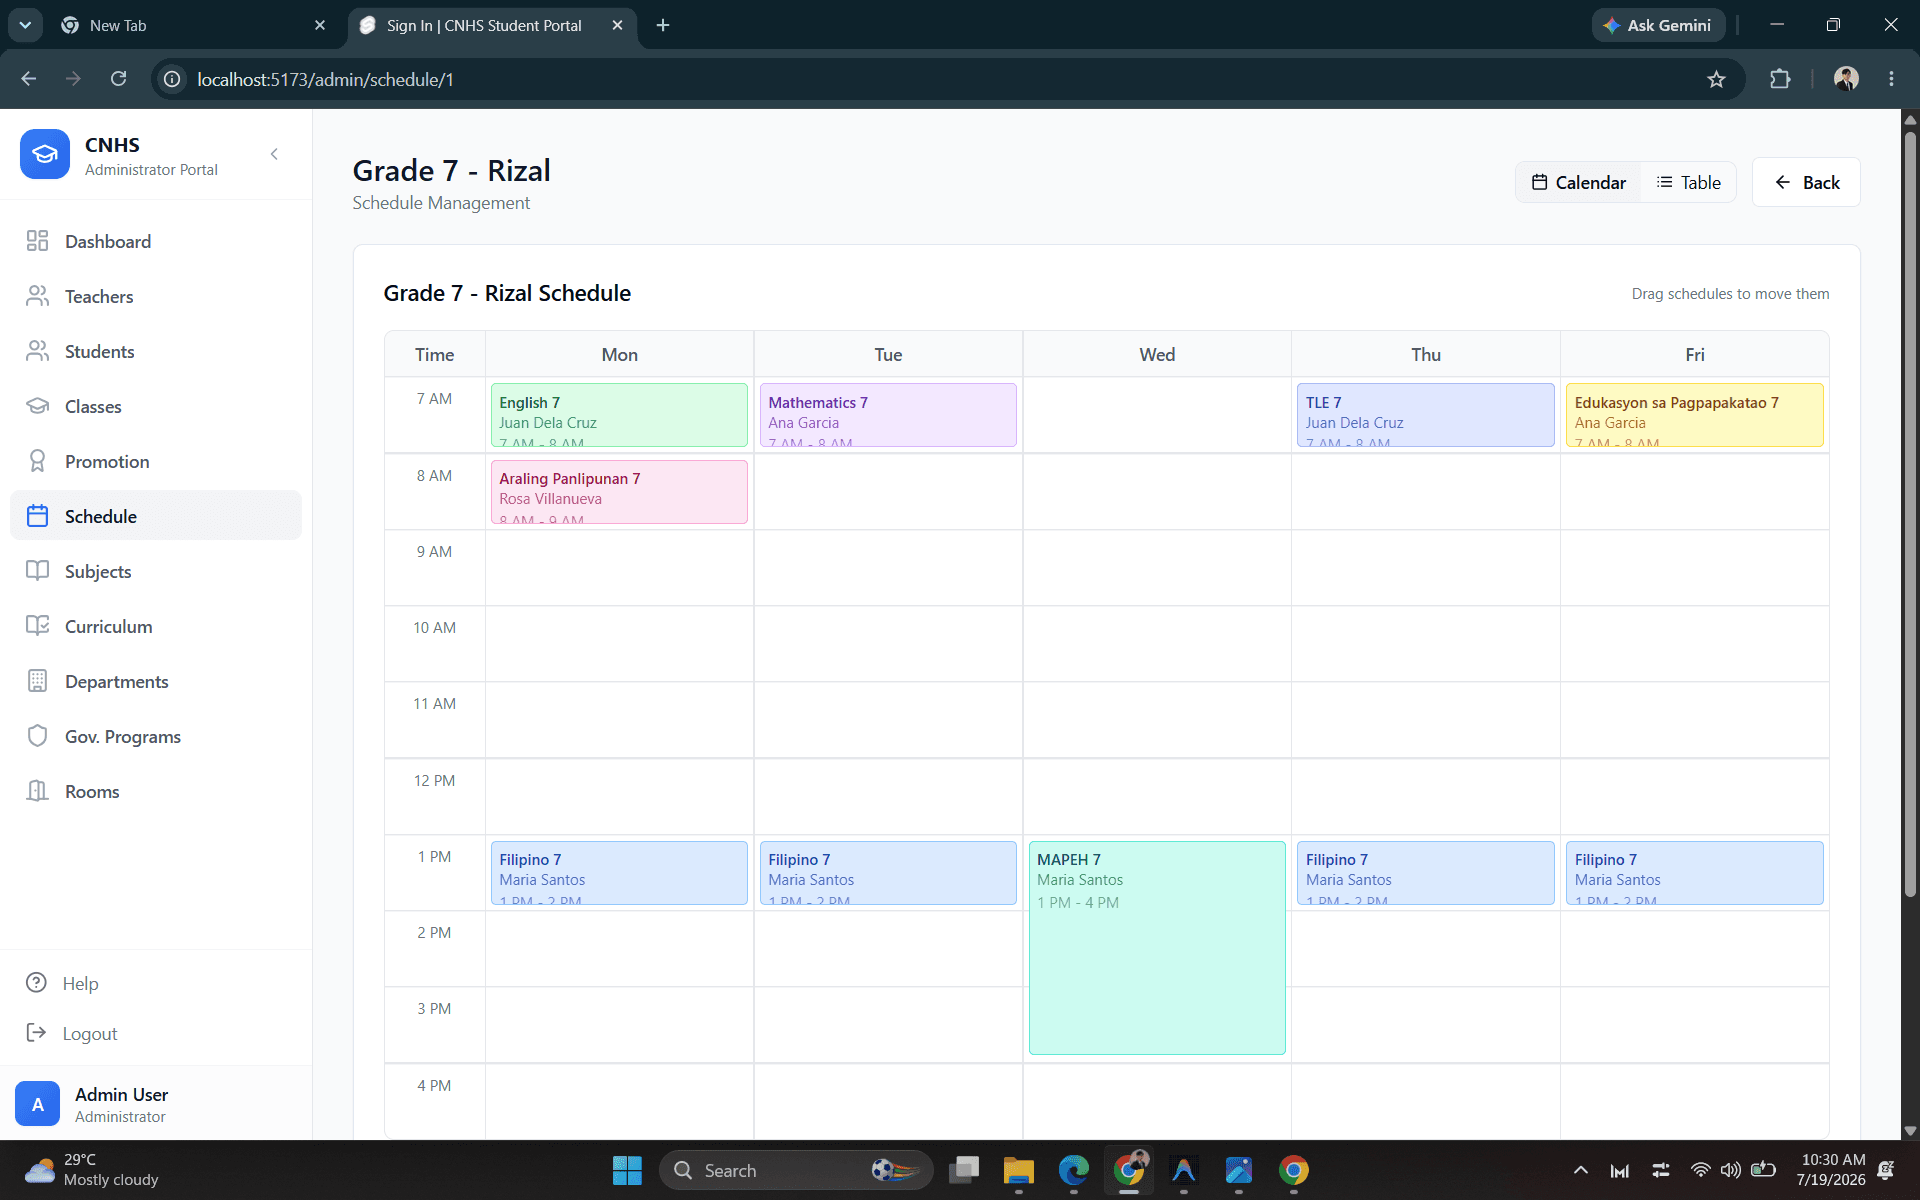This screenshot has width=1920, height=1200.
Task: Select the Monday Filipino 7 block
Action: (x=619, y=873)
